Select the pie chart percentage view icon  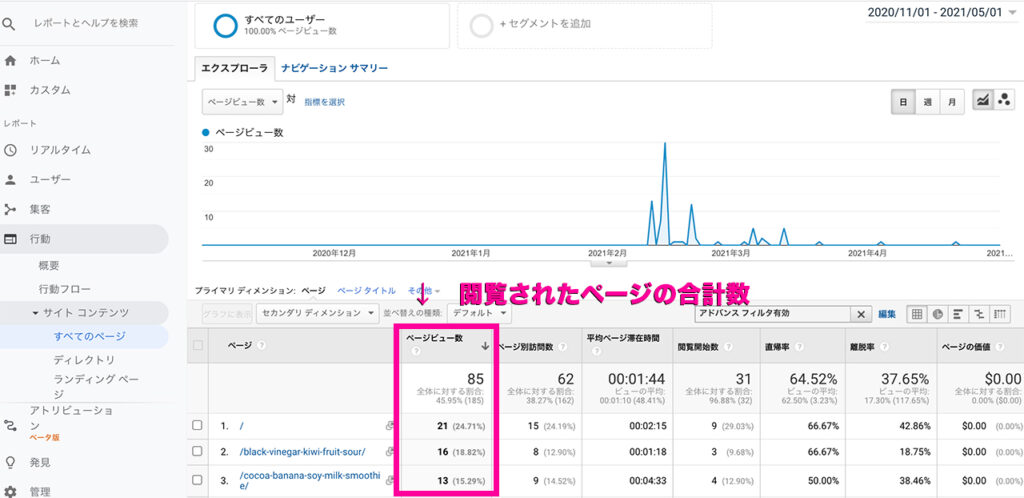point(938,314)
